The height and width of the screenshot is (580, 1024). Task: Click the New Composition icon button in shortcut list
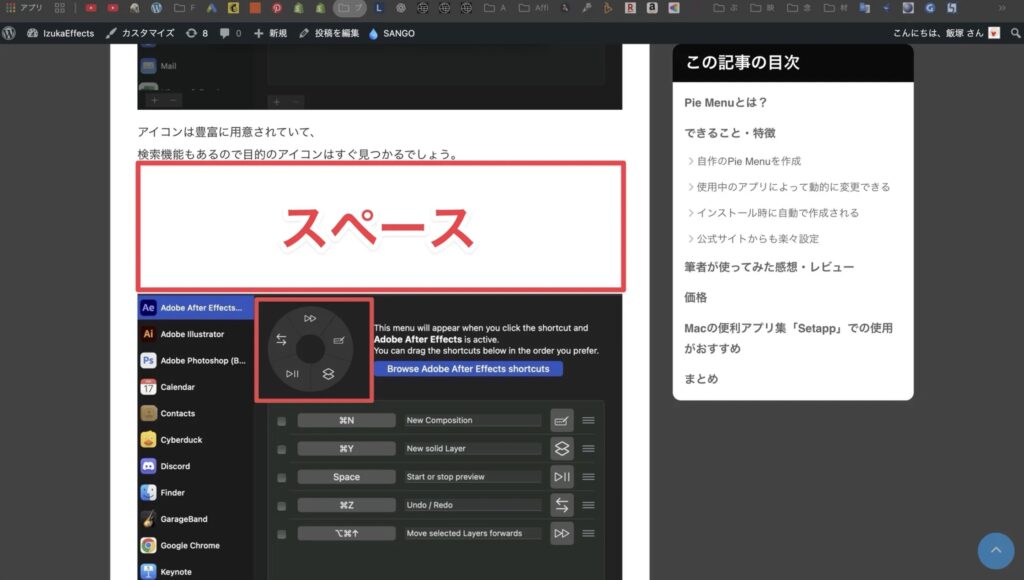coord(562,421)
